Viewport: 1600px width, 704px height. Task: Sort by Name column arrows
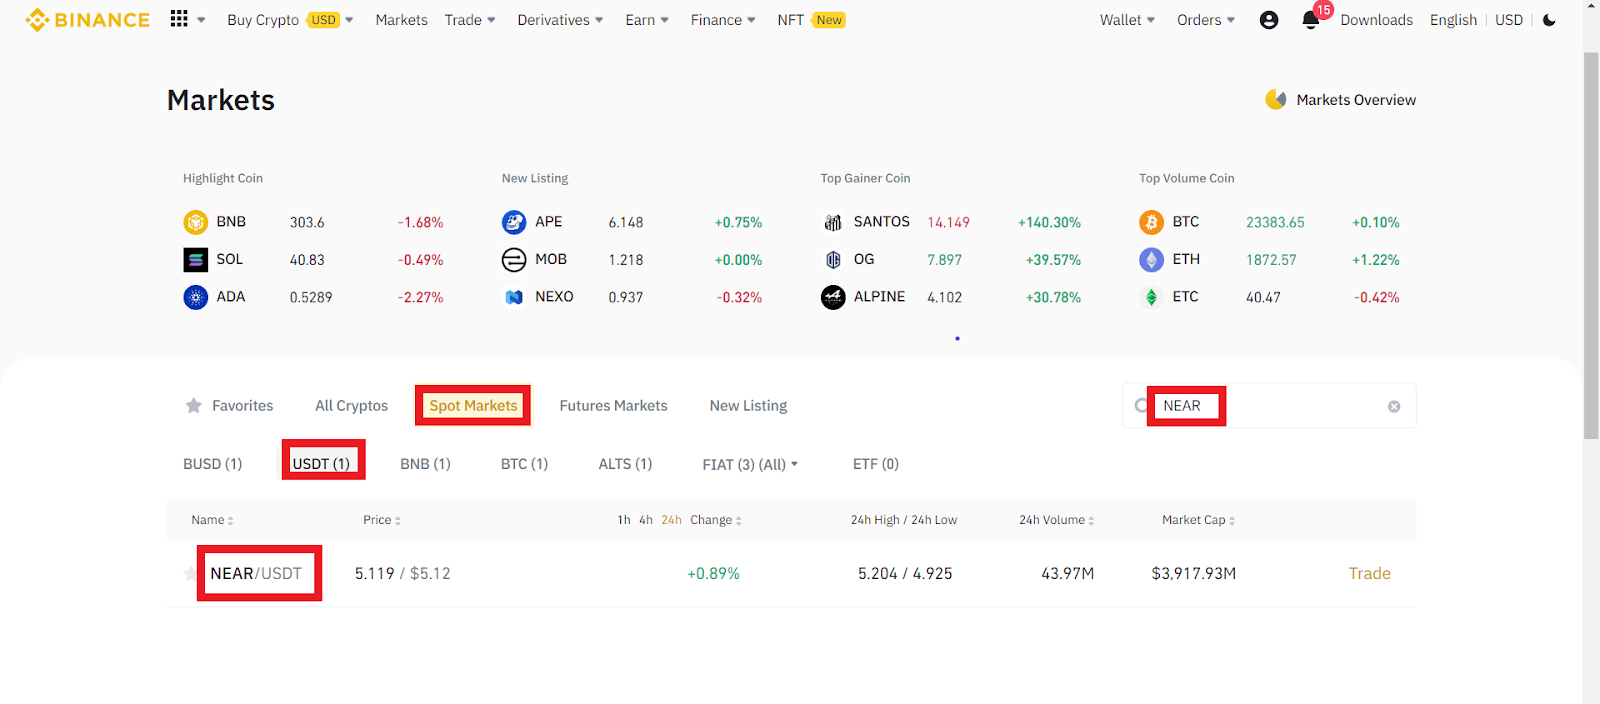coord(230,521)
